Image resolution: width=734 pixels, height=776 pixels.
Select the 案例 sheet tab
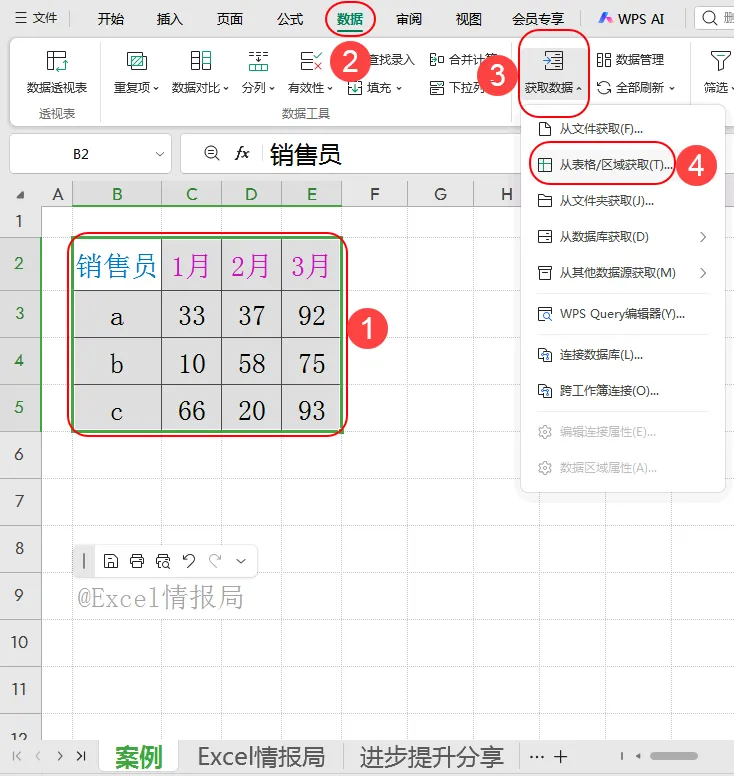coord(139,757)
